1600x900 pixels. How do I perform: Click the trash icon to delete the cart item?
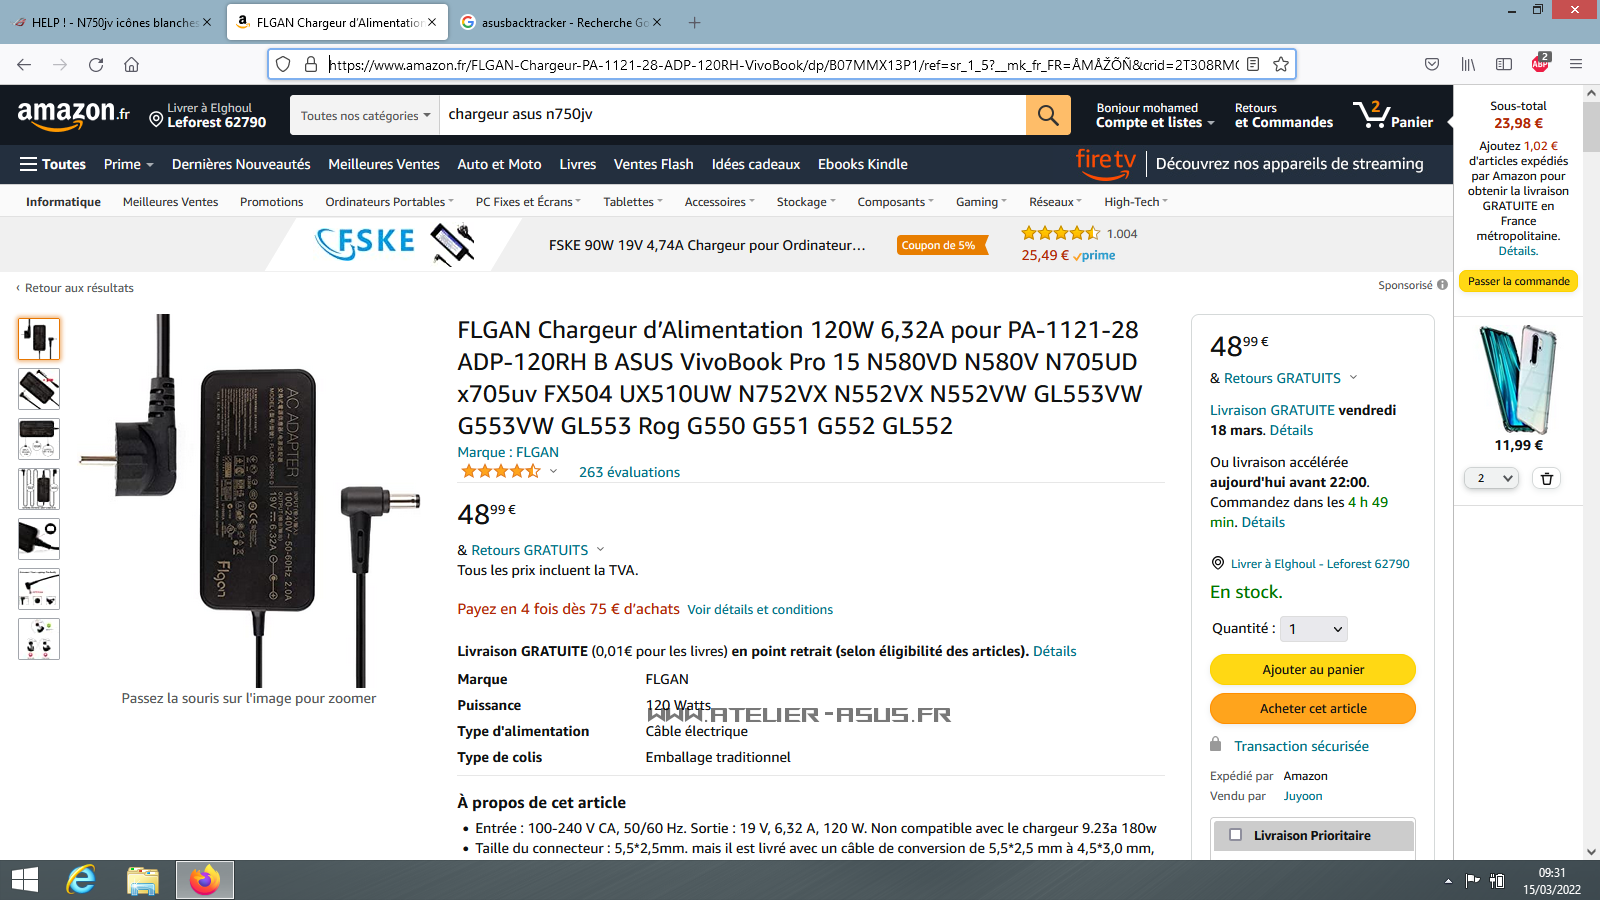[1546, 479]
